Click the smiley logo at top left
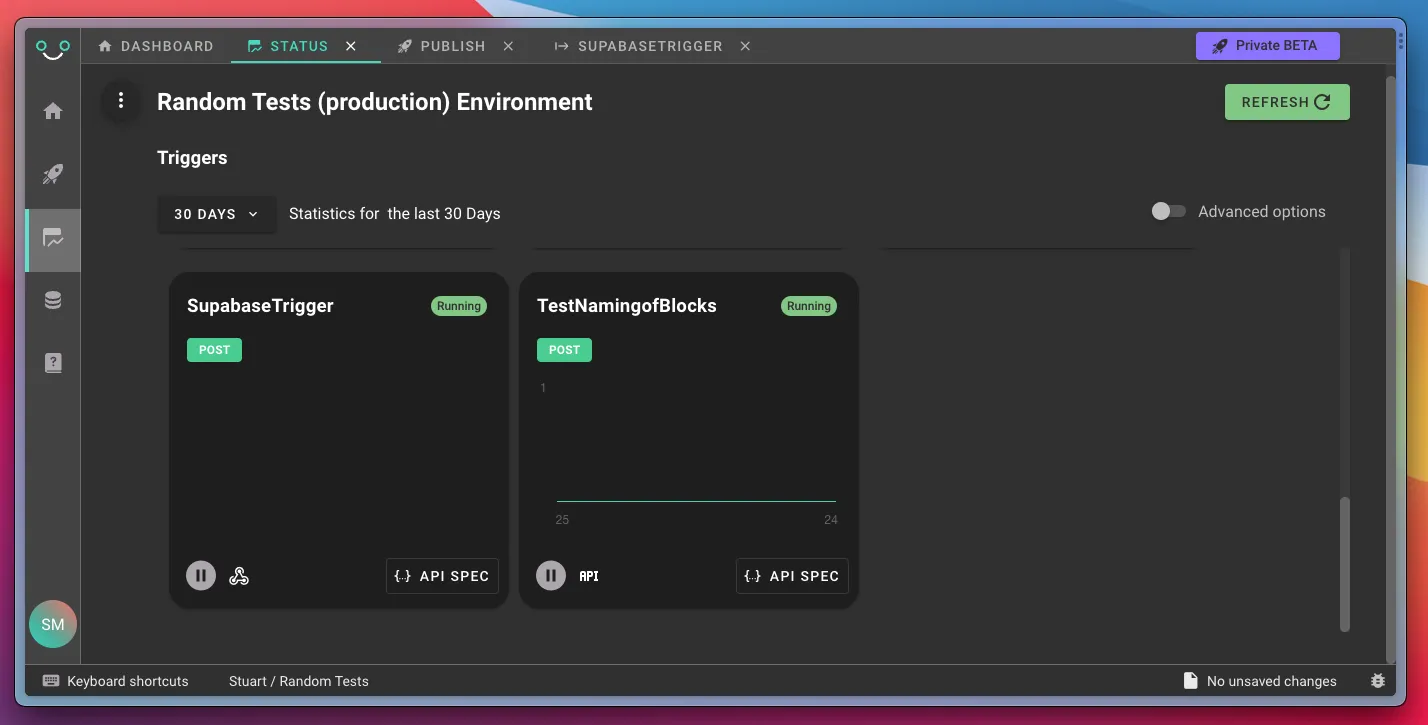 pyautogui.click(x=53, y=48)
